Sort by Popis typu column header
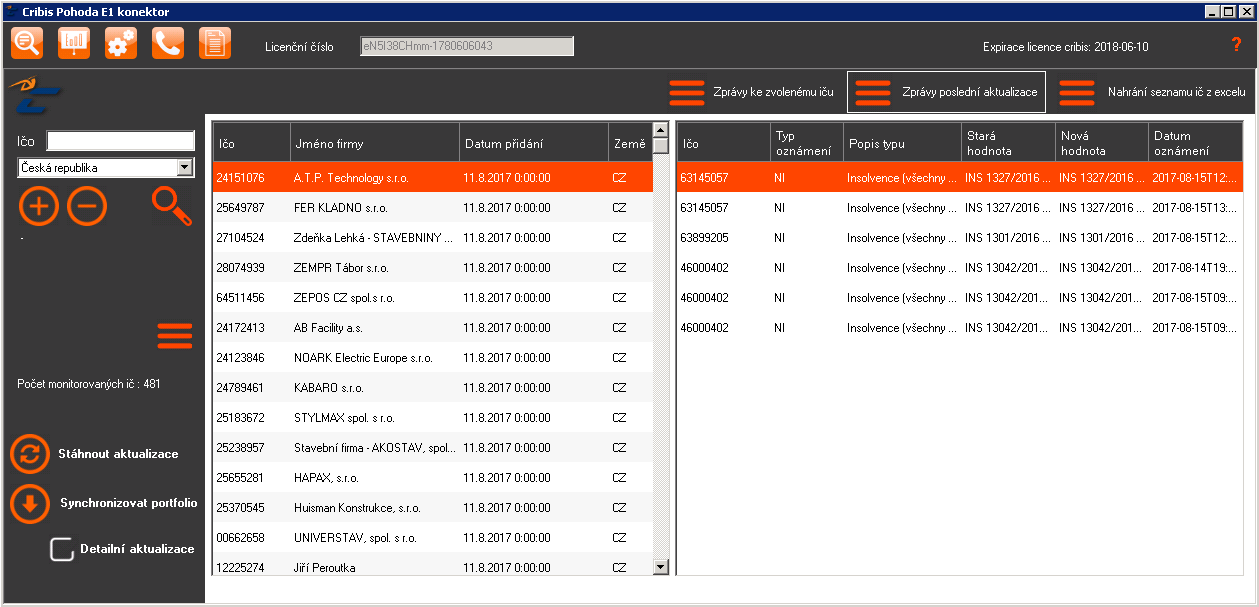This screenshot has width=1259, height=607. 902,143
